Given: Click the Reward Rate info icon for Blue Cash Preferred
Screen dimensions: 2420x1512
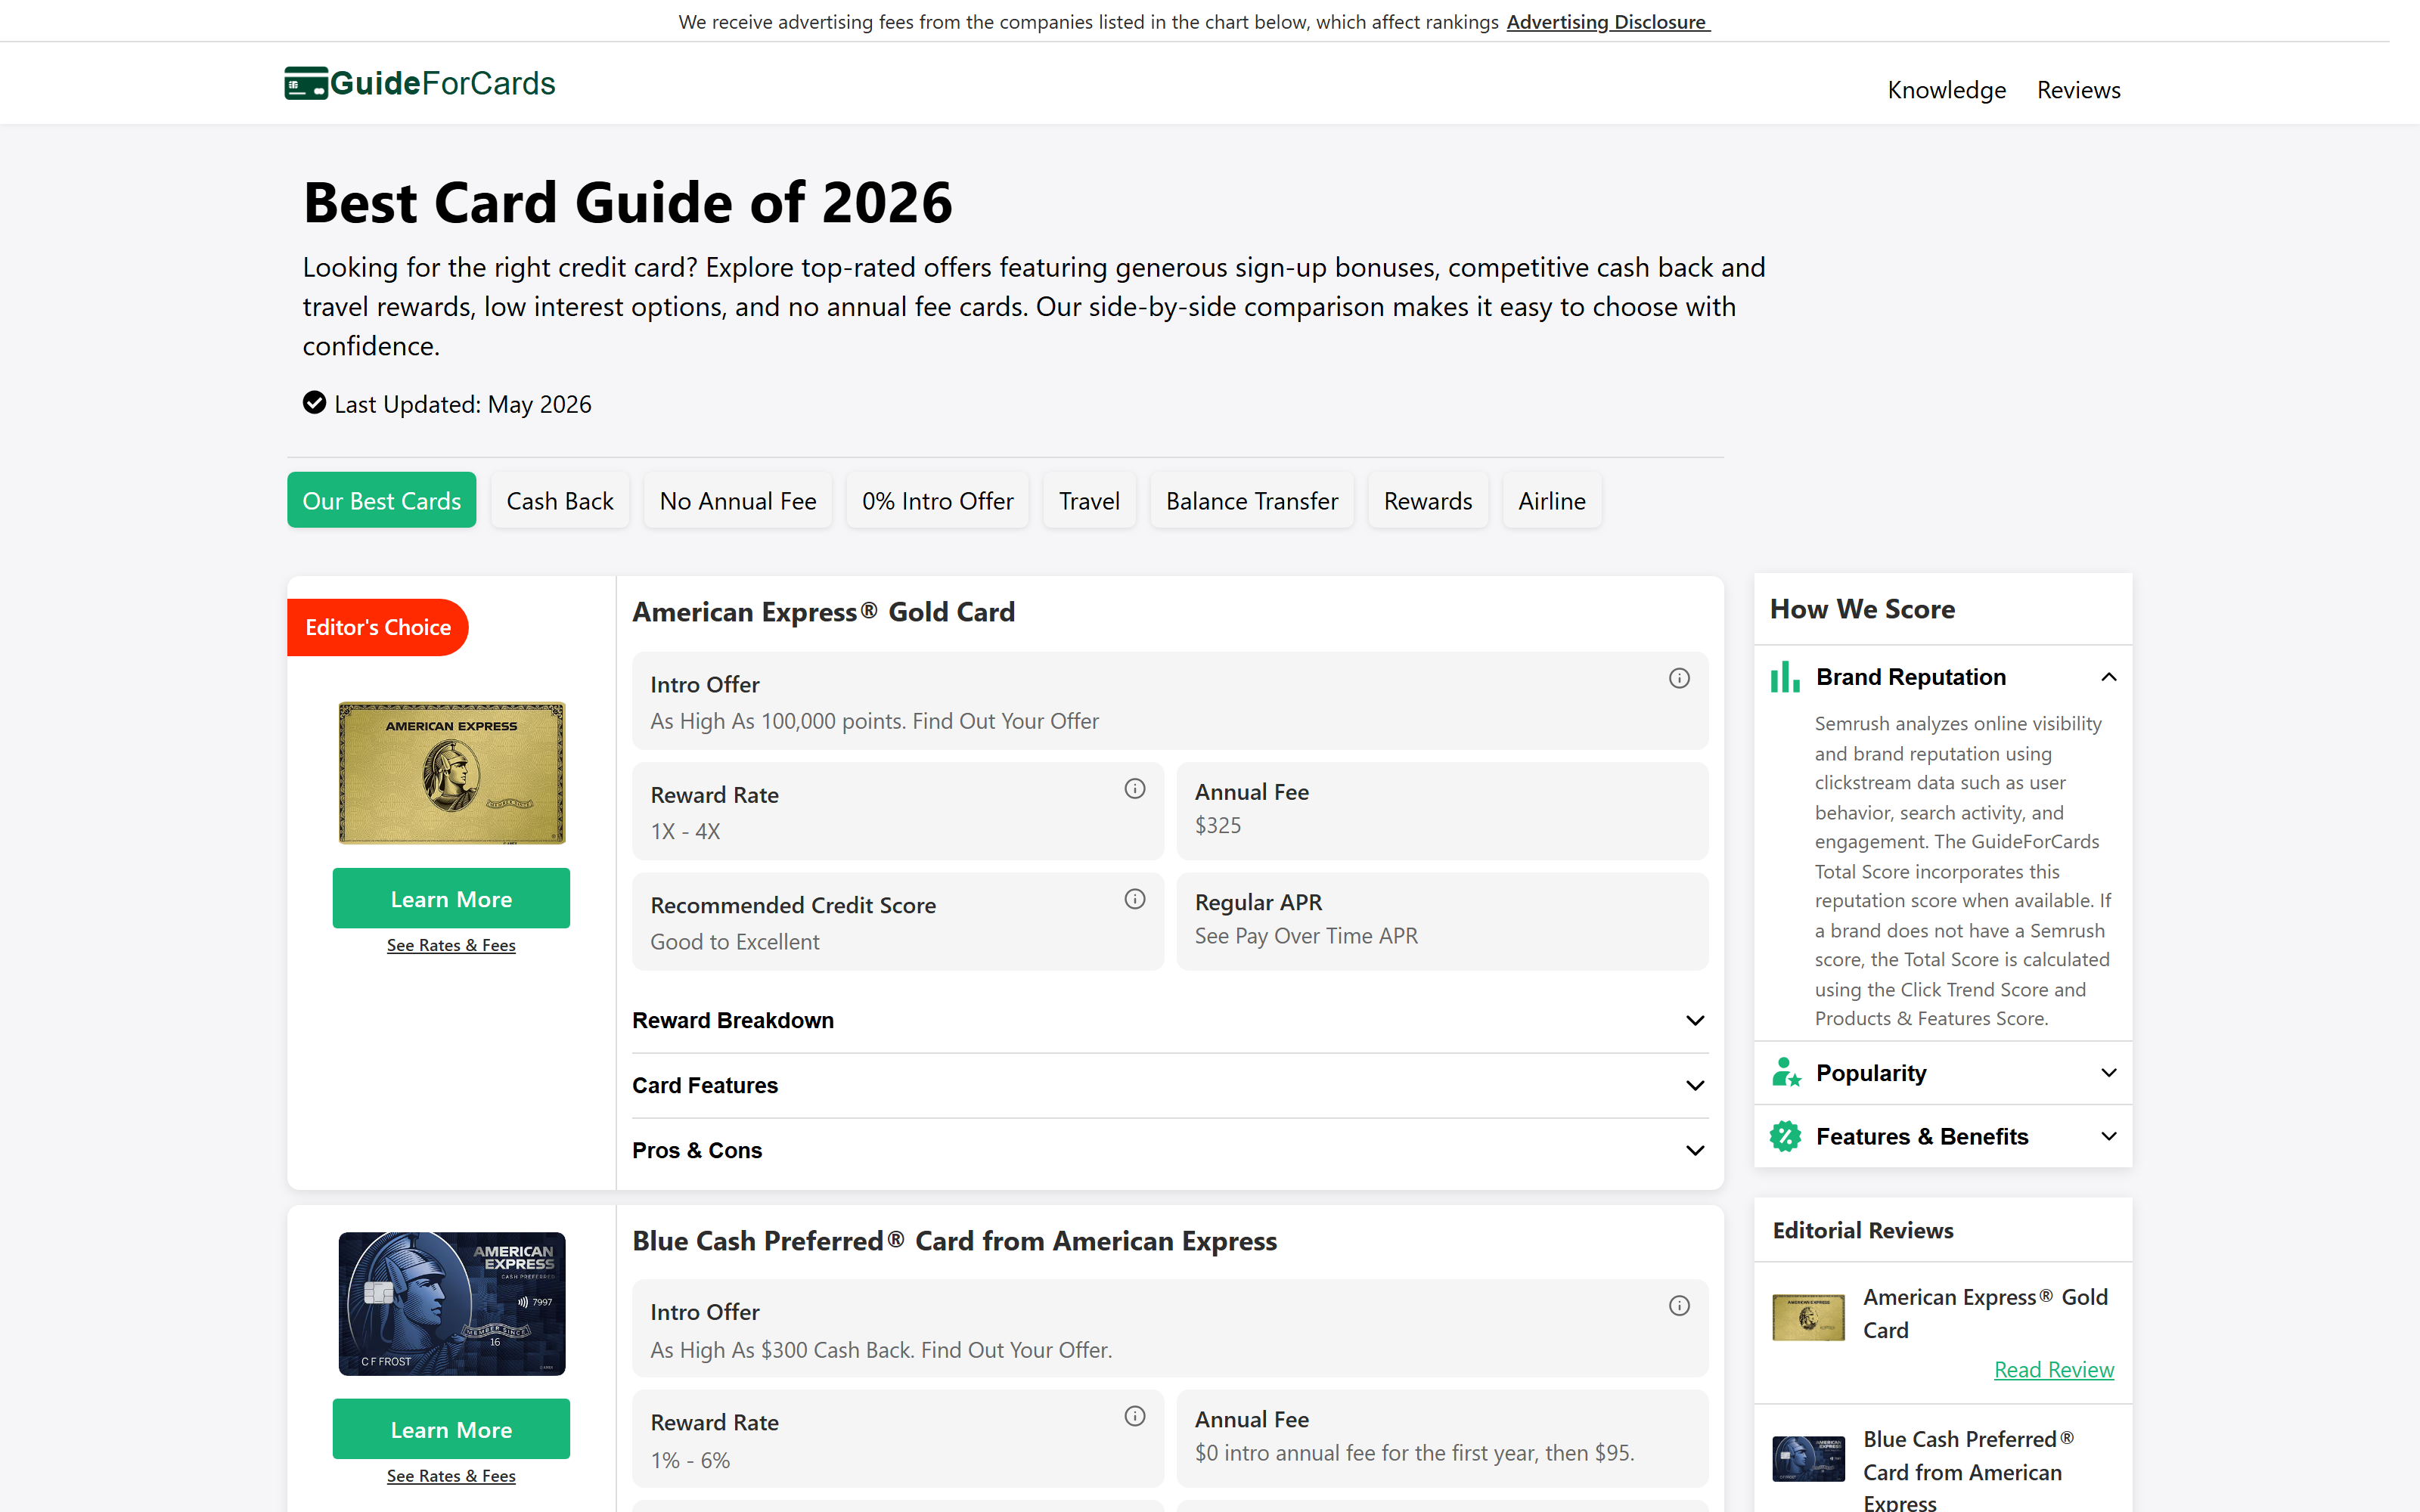Looking at the screenshot, I should tap(1134, 1416).
